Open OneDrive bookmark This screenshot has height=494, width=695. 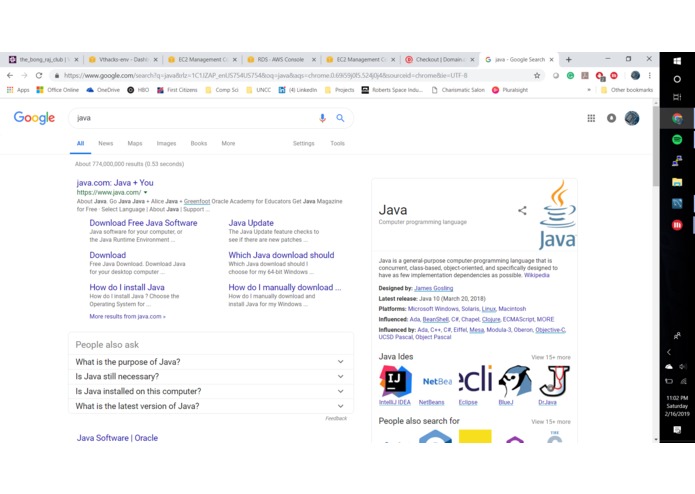click(103, 90)
